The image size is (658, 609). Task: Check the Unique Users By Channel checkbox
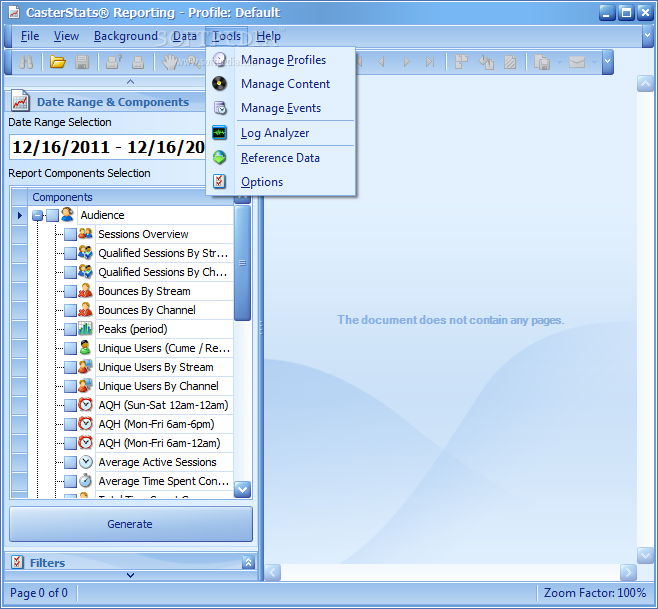pos(70,386)
